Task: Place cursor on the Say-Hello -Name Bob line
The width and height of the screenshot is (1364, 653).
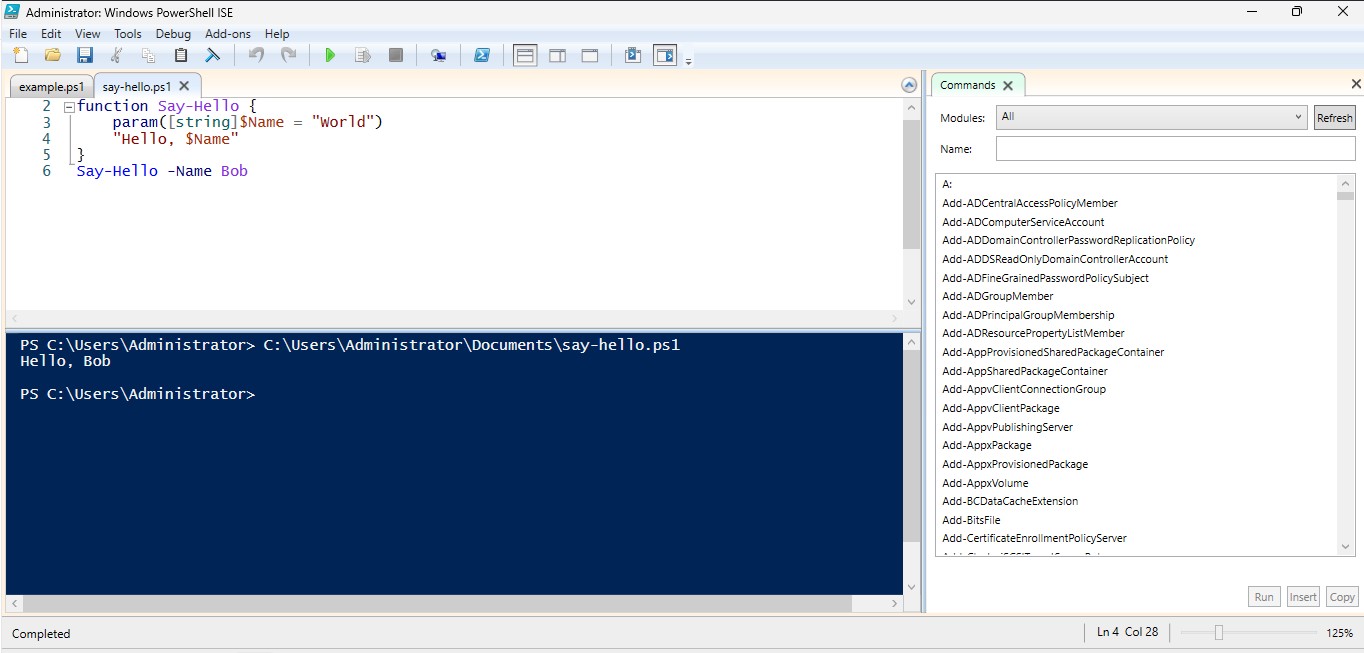Action: pyautogui.click(x=162, y=171)
